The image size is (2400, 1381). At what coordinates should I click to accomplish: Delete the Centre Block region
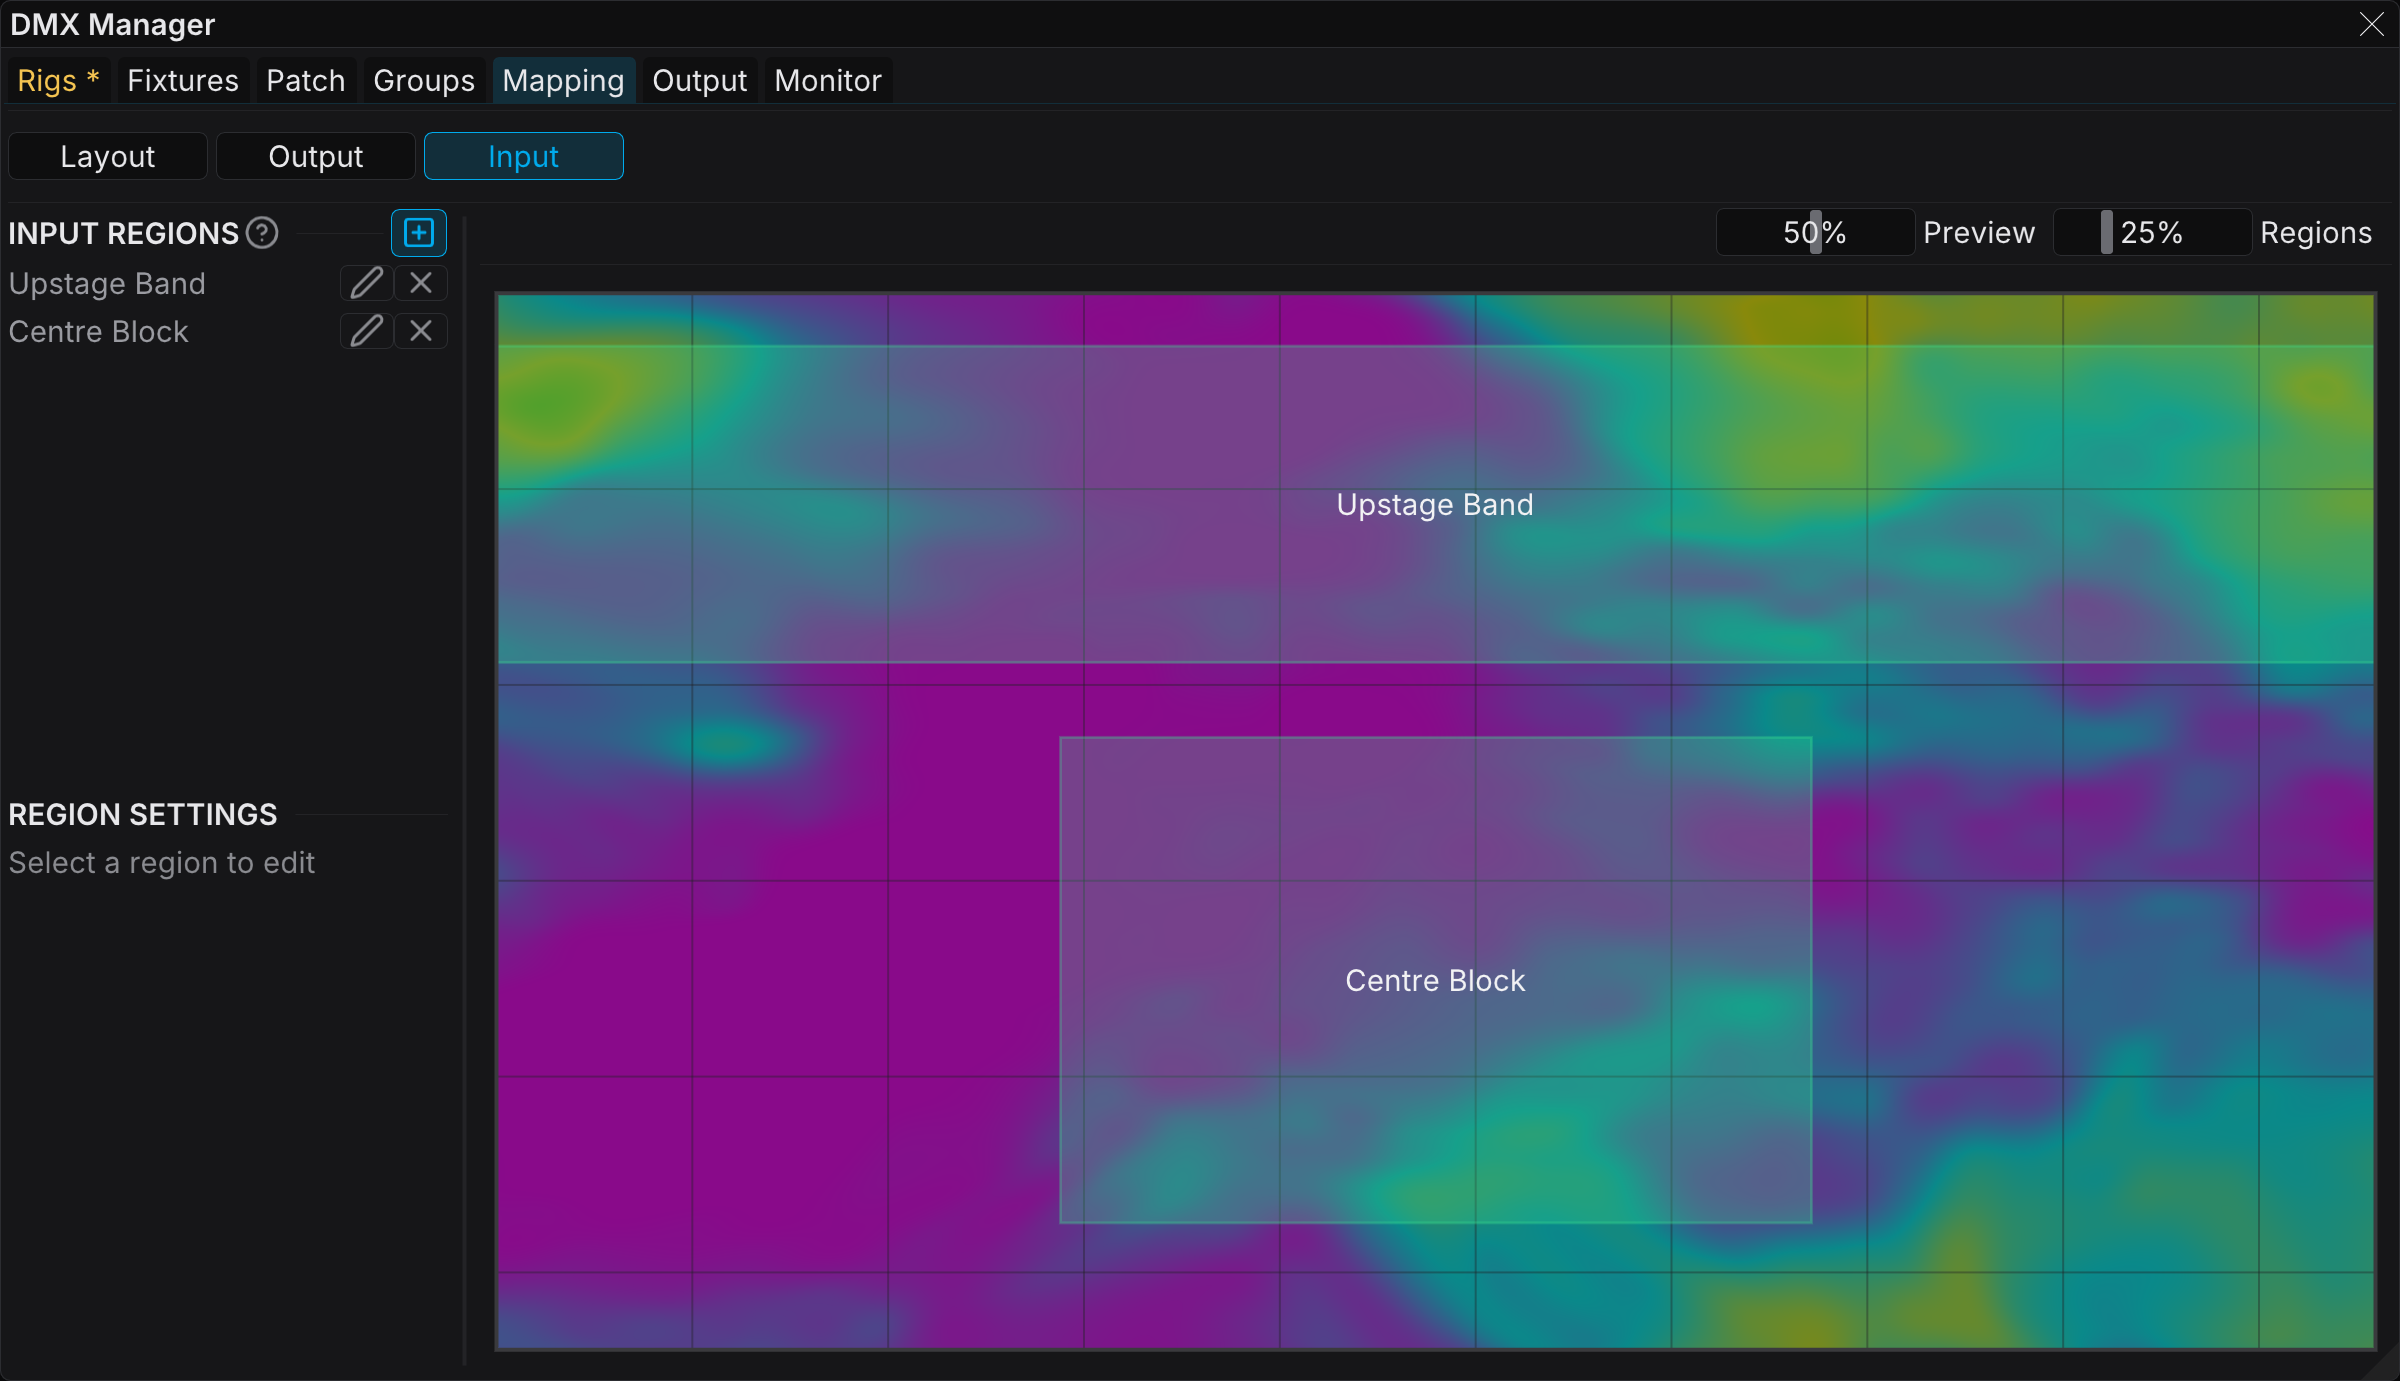pyautogui.click(x=421, y=331)
